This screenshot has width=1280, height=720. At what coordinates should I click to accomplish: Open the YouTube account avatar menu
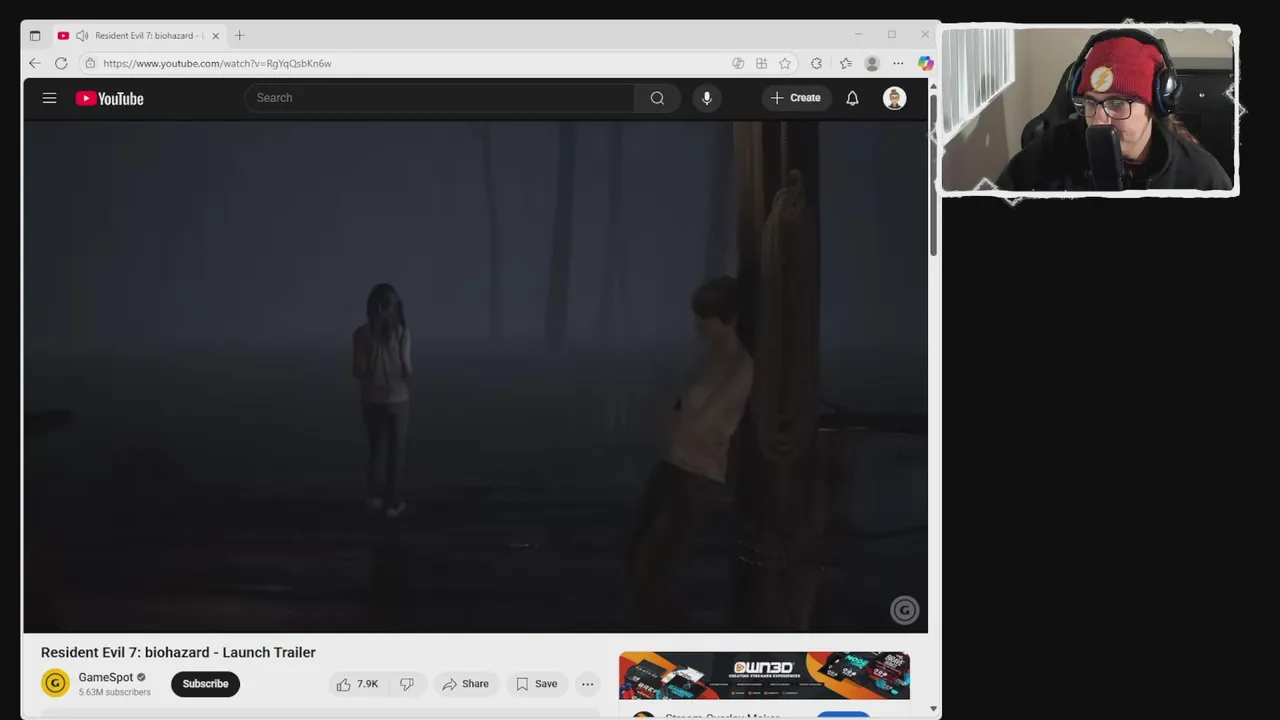[894, 98]
